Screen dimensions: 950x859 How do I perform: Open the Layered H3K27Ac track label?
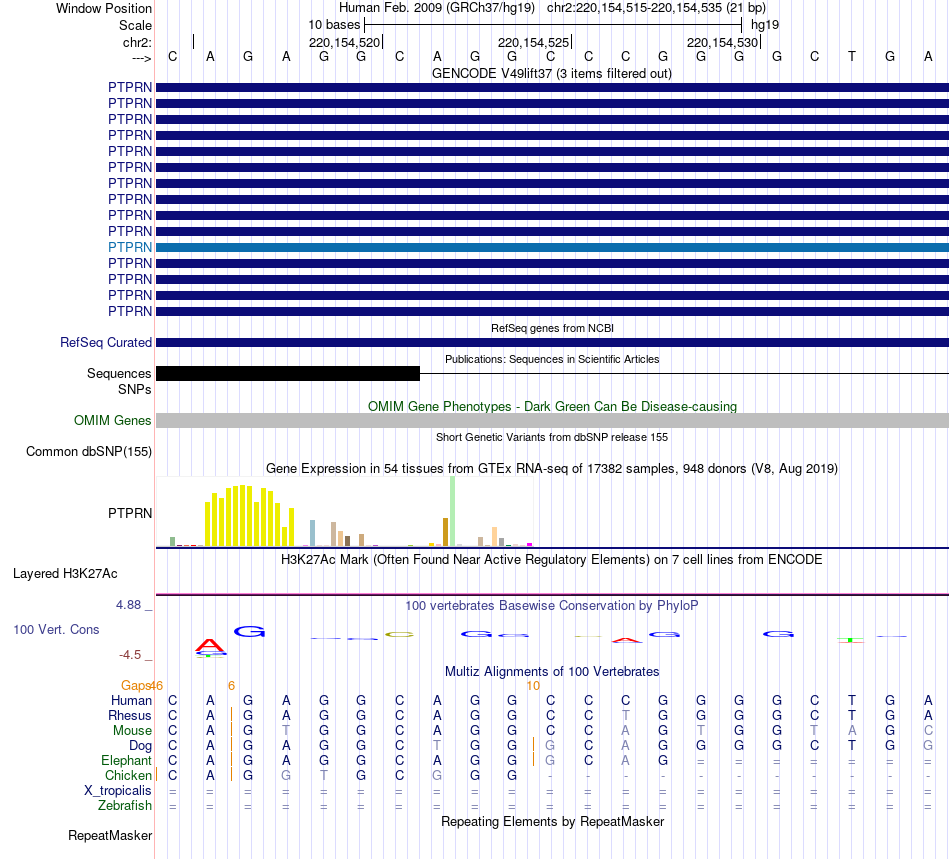click(65, 573)
